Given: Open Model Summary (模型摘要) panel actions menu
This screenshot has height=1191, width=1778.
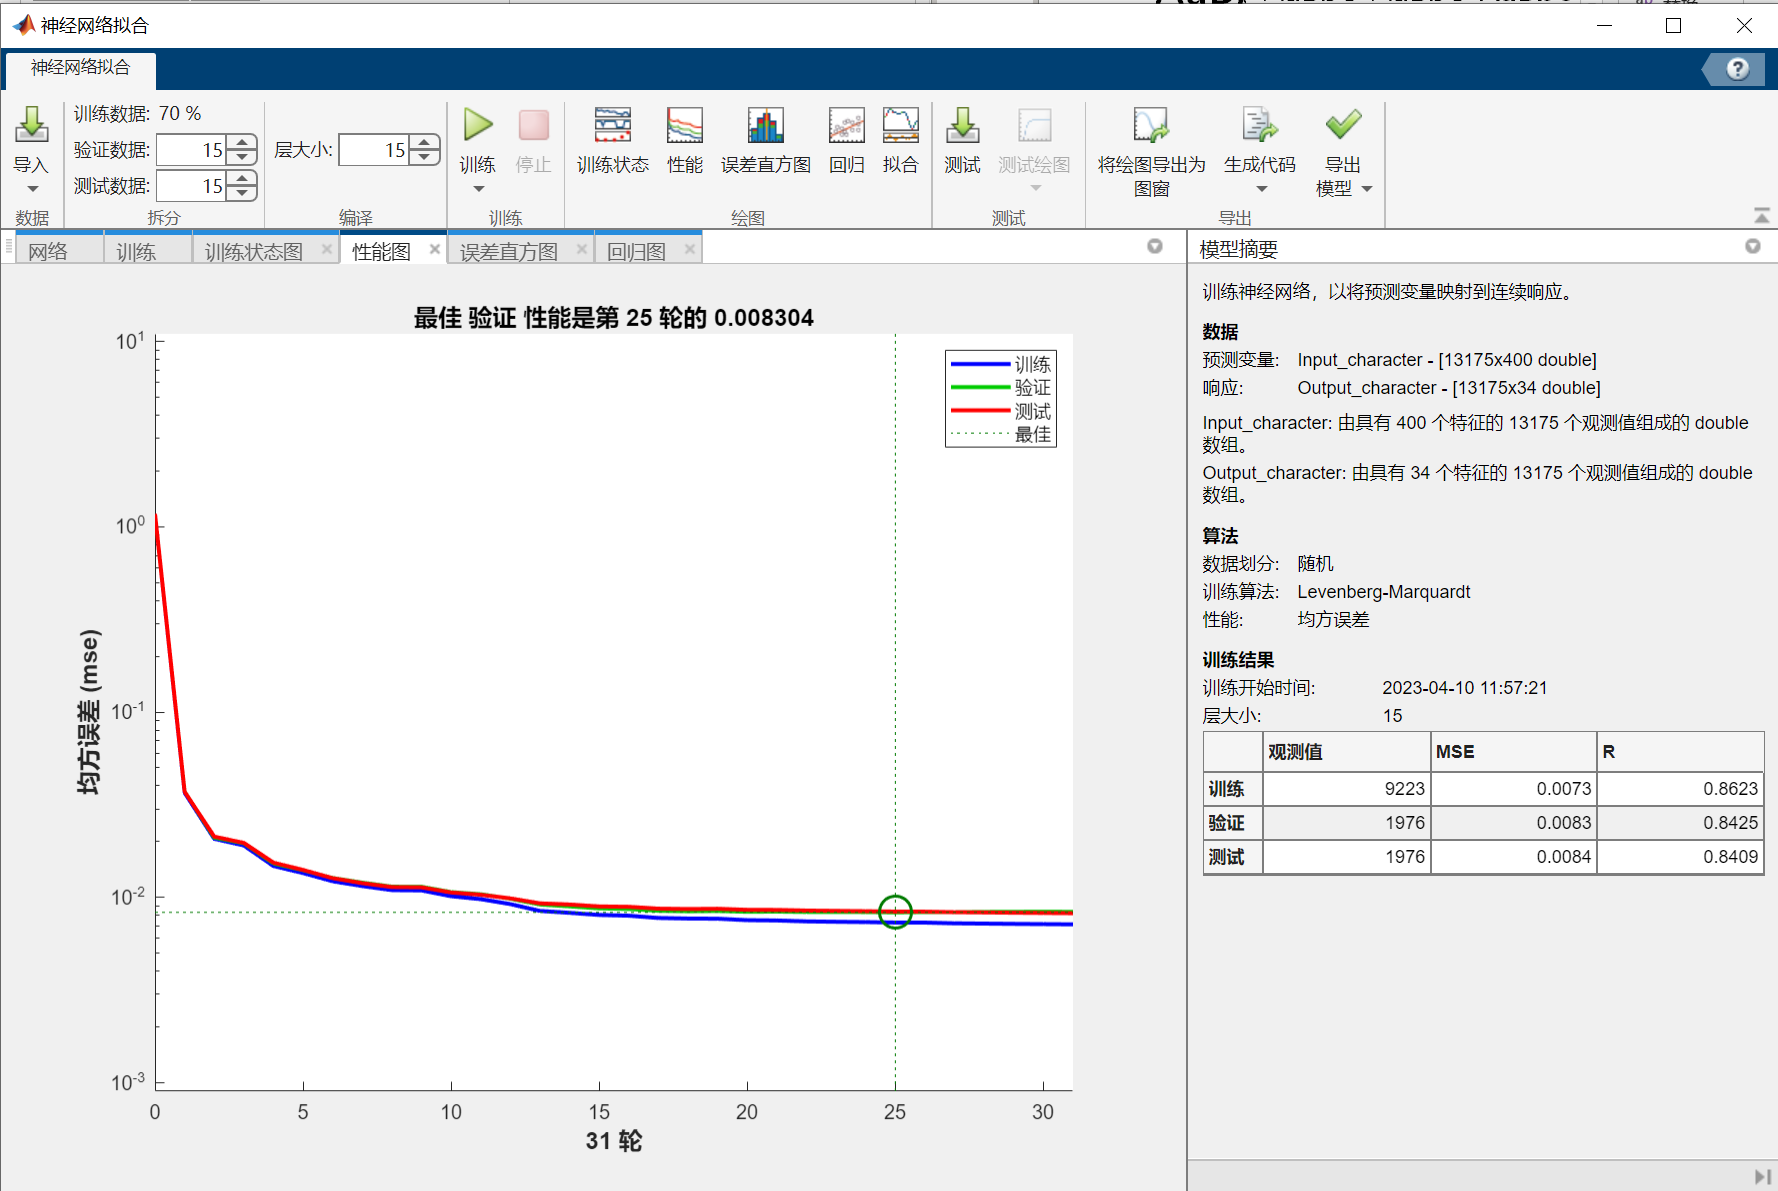Looking at the screenshot, I should tap(1753, 246).
